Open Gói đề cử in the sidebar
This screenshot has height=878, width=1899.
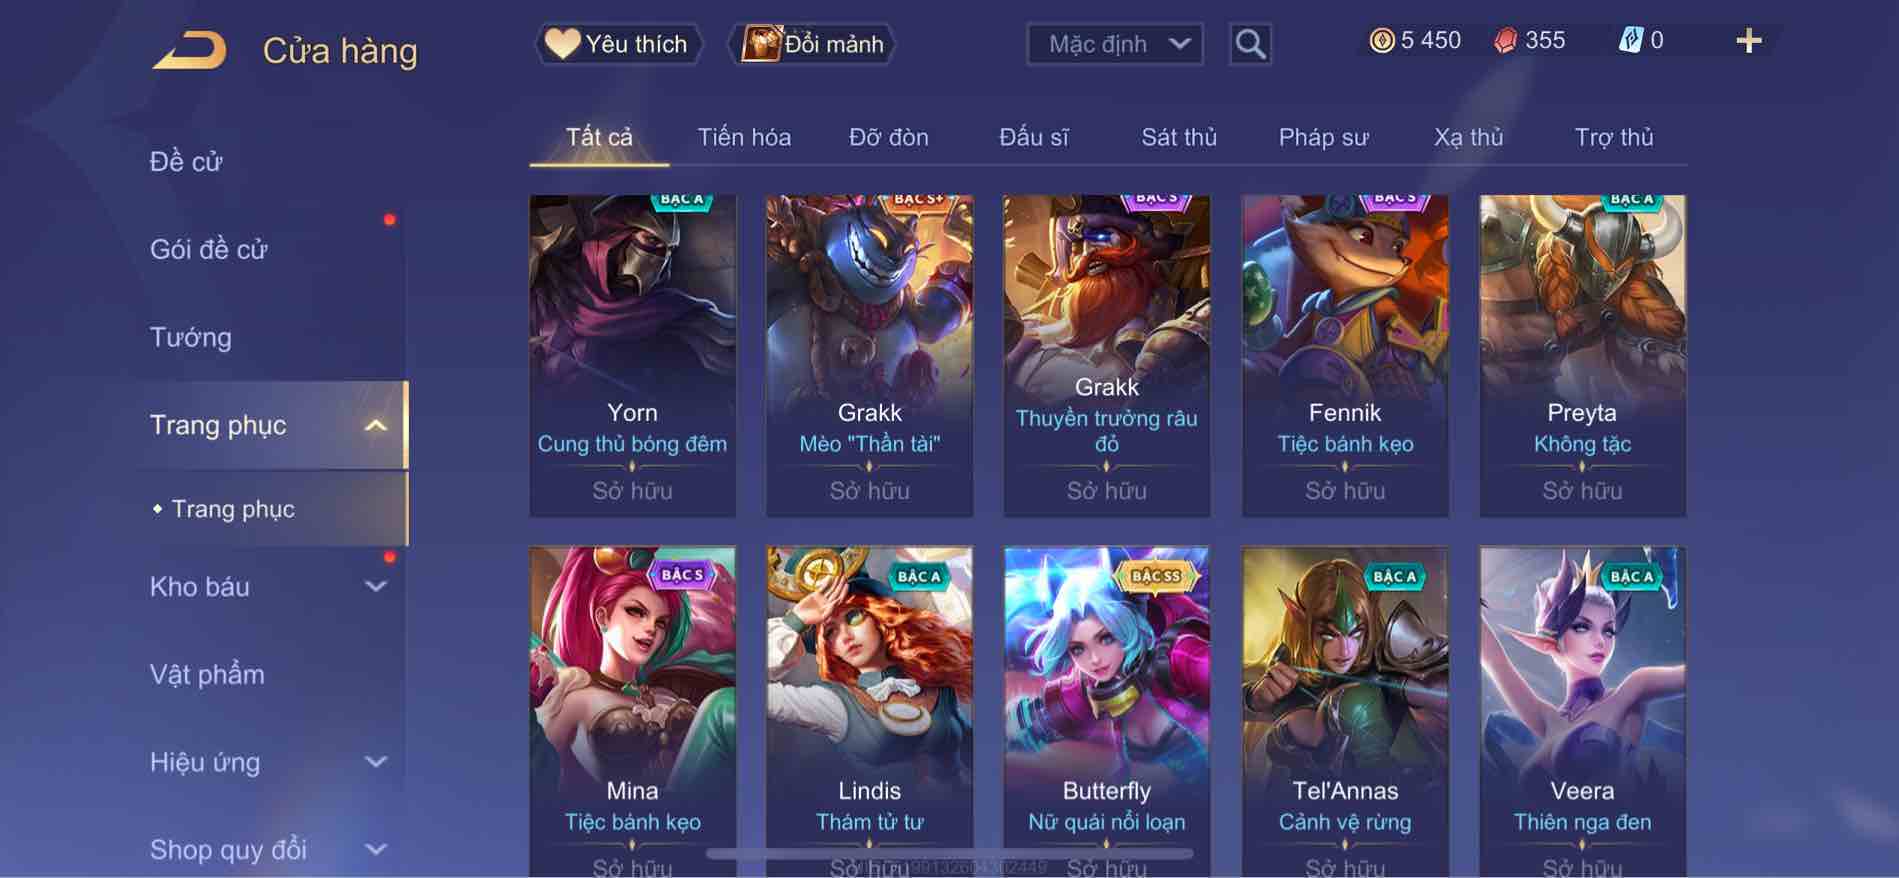[208, 250]
